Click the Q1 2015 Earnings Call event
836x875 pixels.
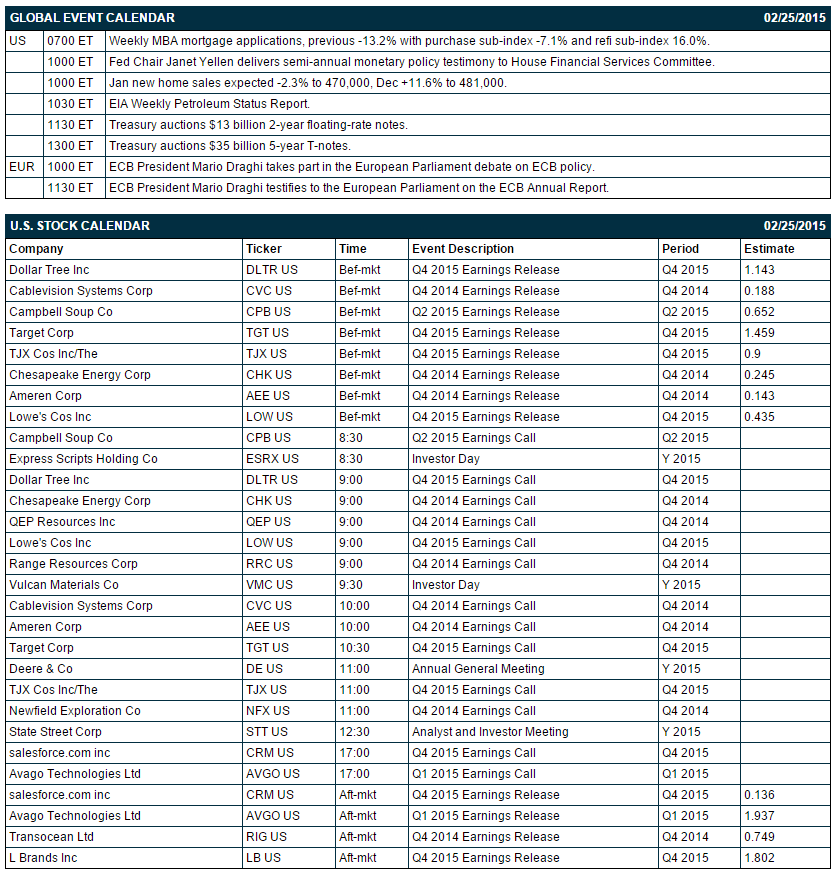[474, 775]
